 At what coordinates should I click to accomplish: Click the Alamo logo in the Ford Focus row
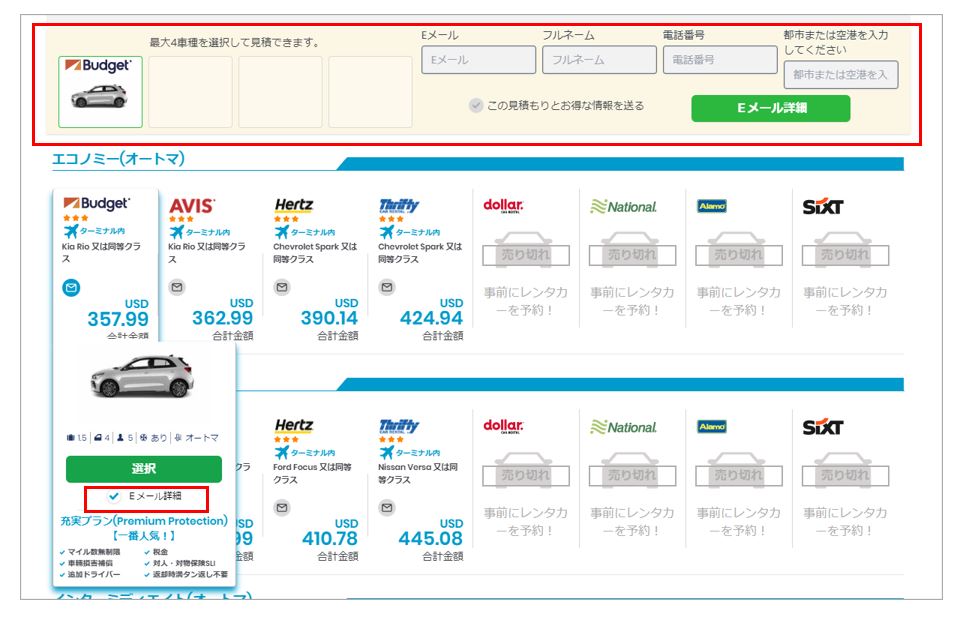pos(712,427)
